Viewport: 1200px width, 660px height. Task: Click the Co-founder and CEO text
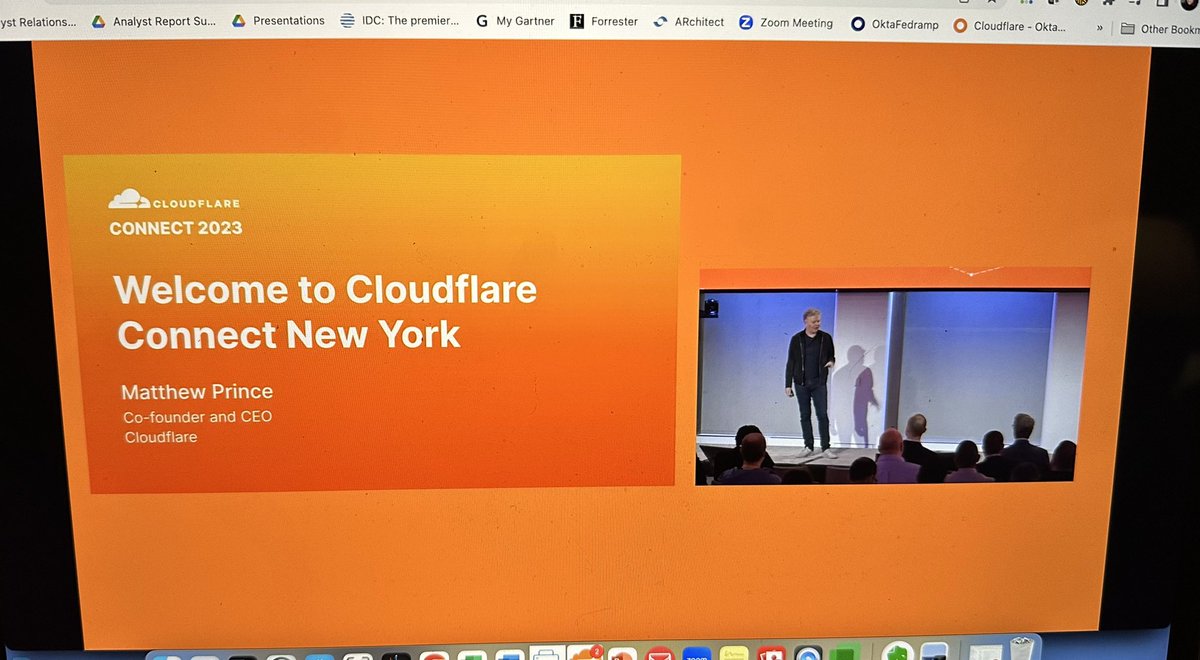click(x=197, y=417)
